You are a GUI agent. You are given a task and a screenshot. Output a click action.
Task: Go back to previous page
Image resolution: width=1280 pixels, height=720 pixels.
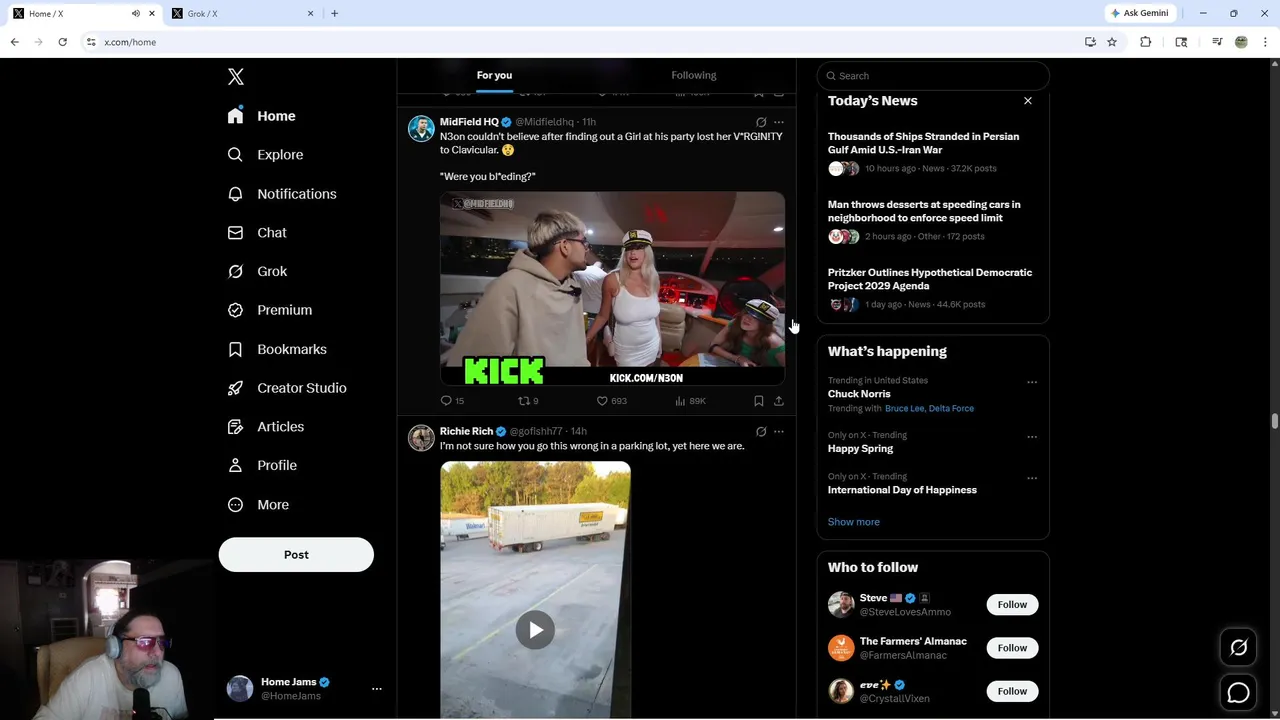click(x=14, y=42)
